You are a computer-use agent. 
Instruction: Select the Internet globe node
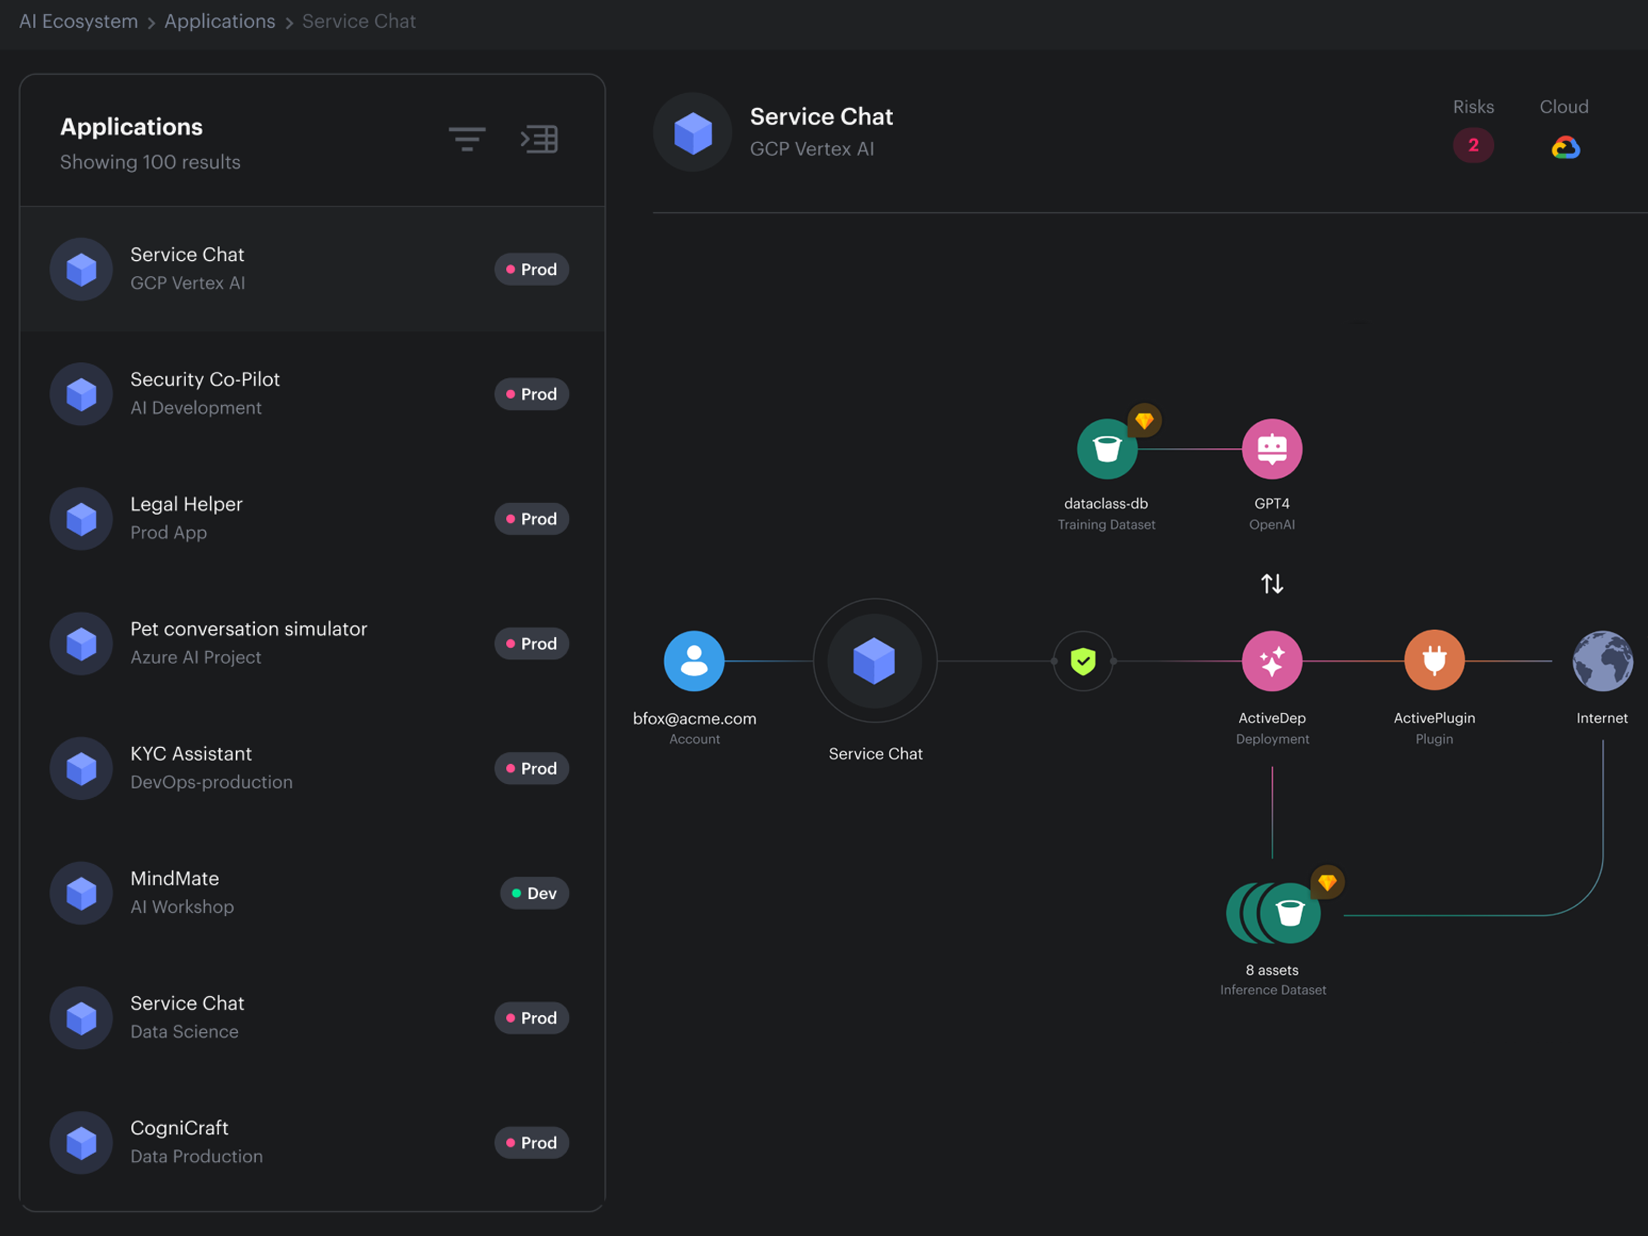1603,660
